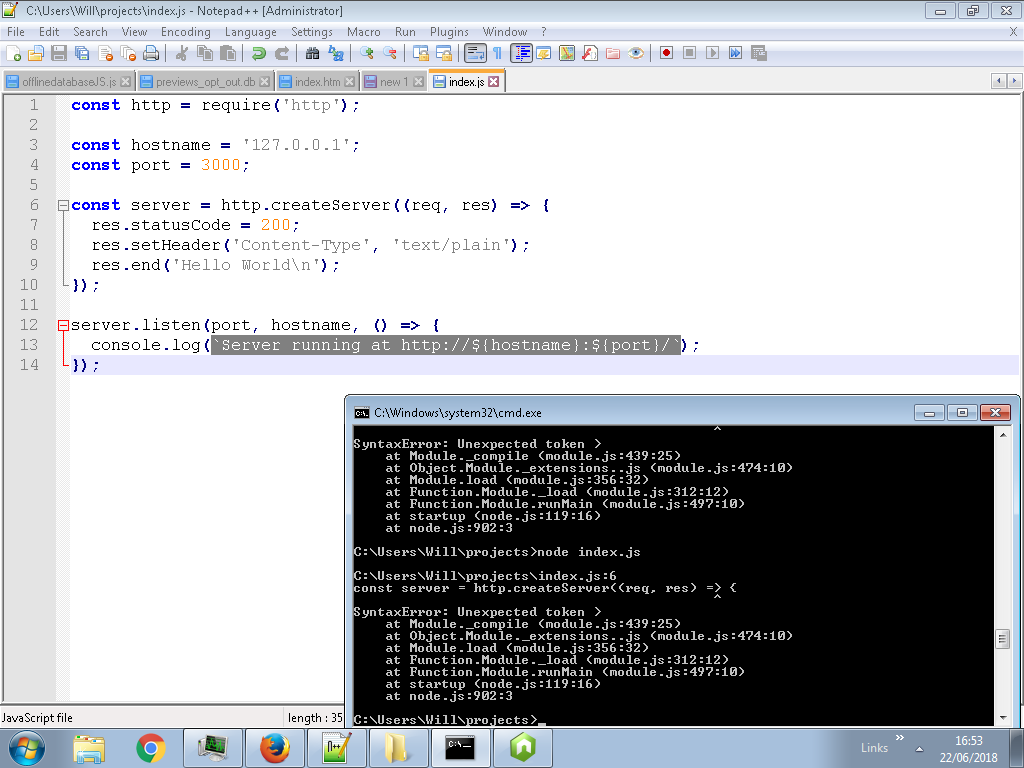Open the Language menu

[251, 32]
